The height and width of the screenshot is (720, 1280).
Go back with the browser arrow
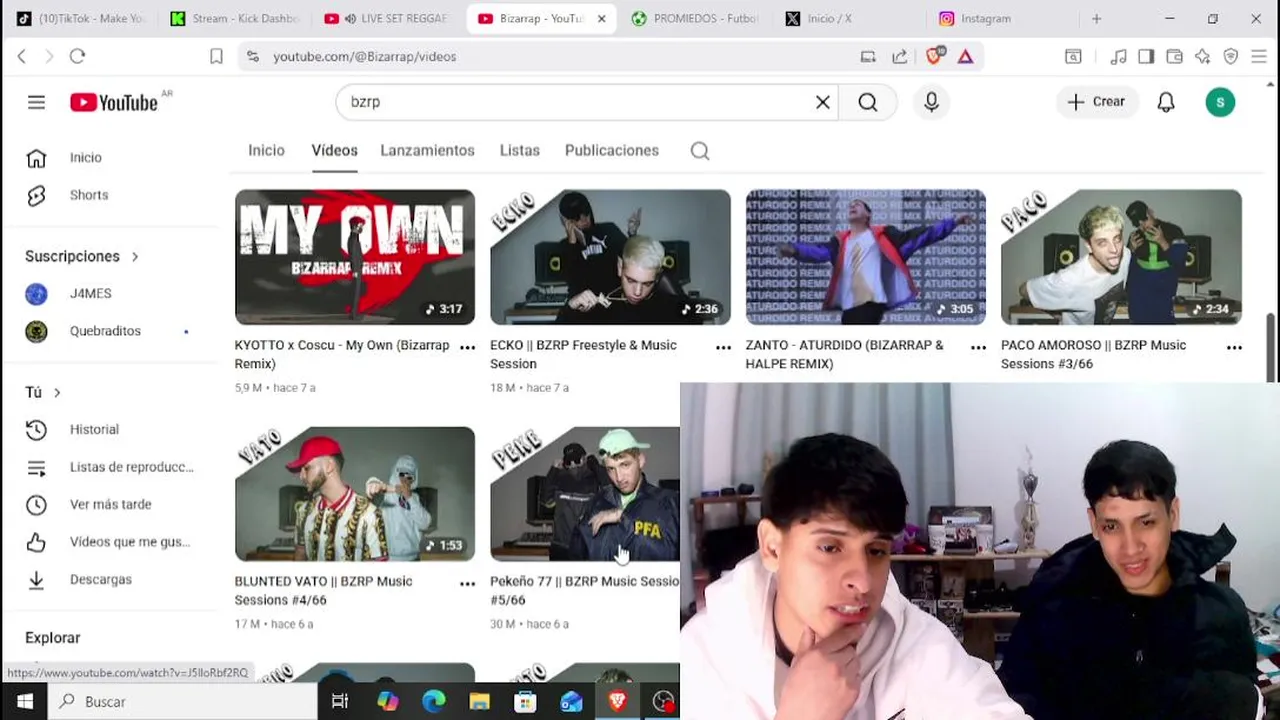pyautogui.click(x=21, y=57)
